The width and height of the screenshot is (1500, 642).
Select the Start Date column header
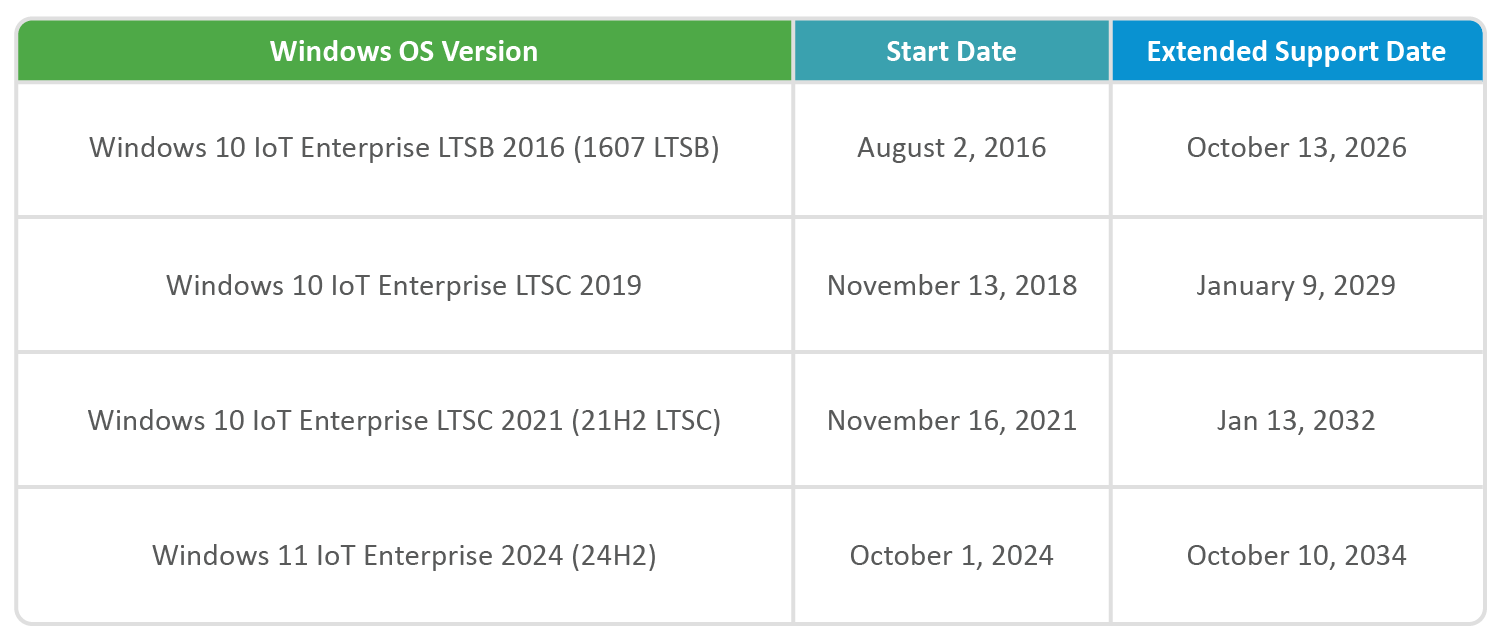(951, 51)
